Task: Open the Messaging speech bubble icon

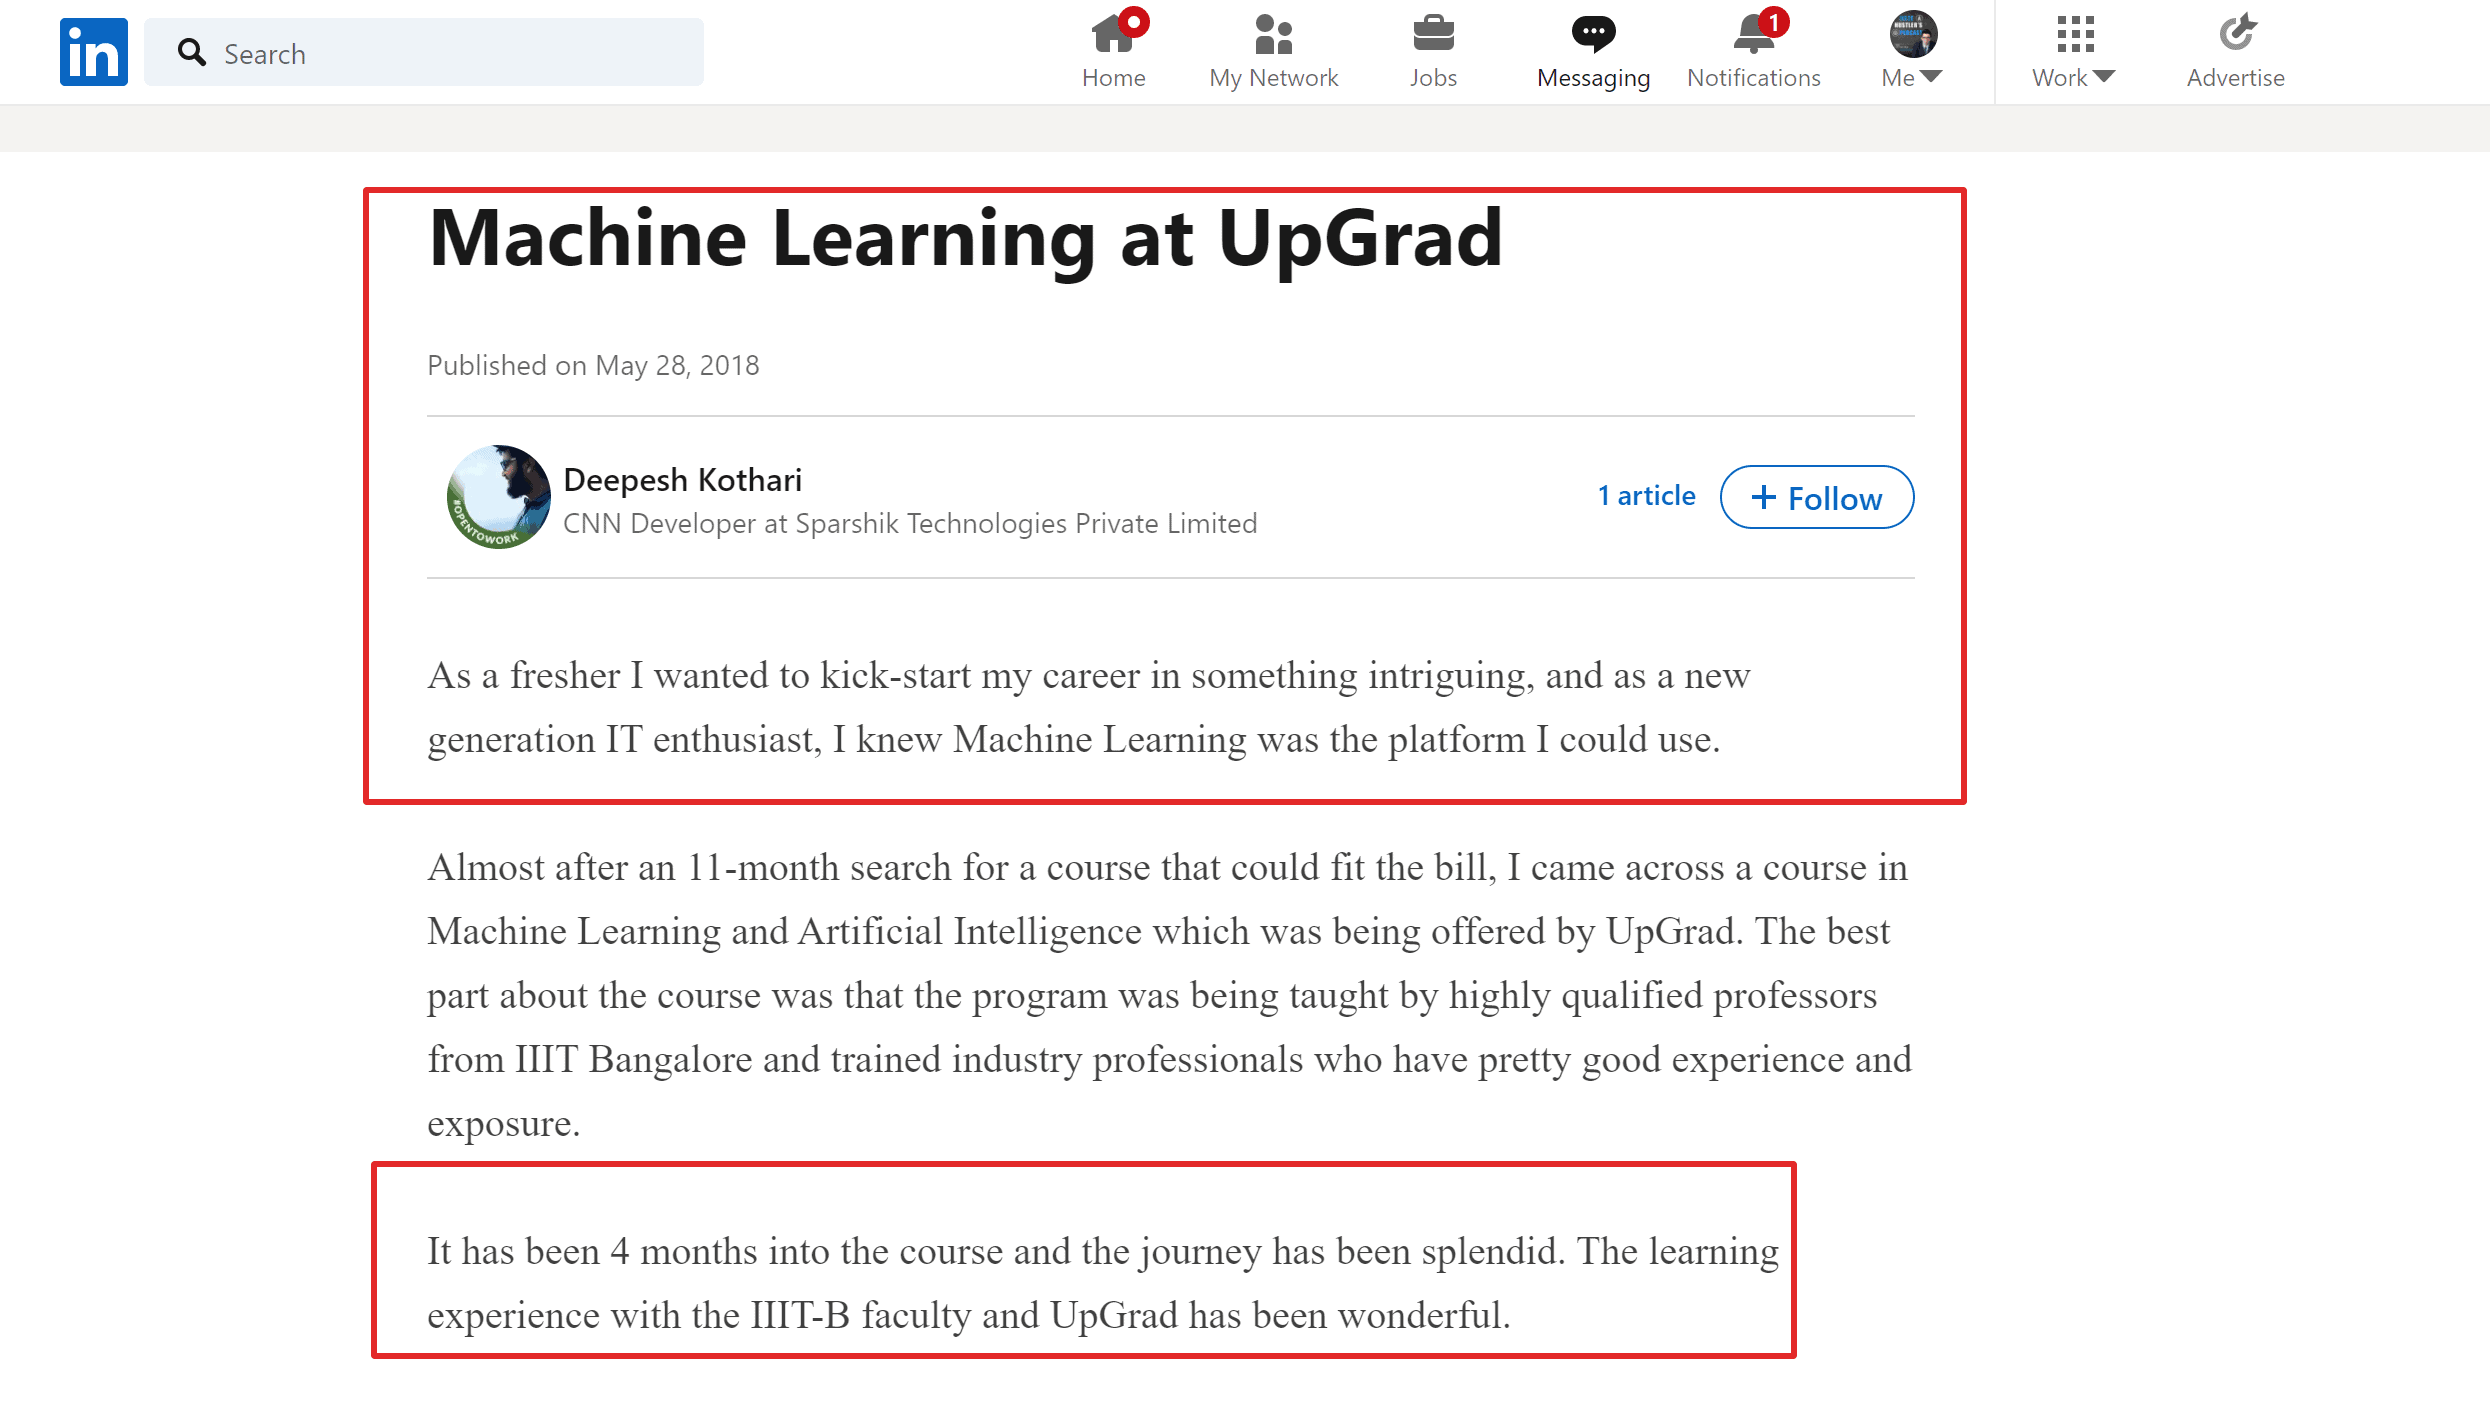Action: click(1593, 34)
